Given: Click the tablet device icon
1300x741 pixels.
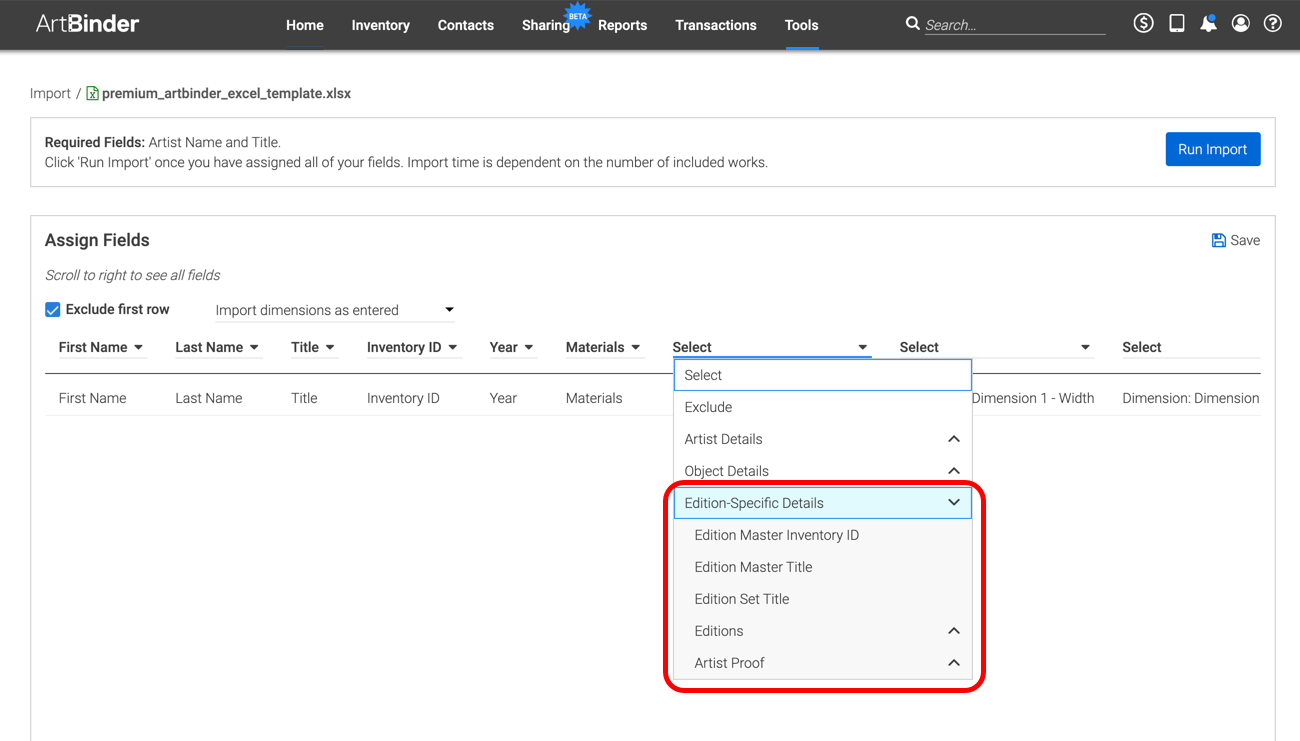Looking at the screenshot, I should click(x=1177, y=23).
